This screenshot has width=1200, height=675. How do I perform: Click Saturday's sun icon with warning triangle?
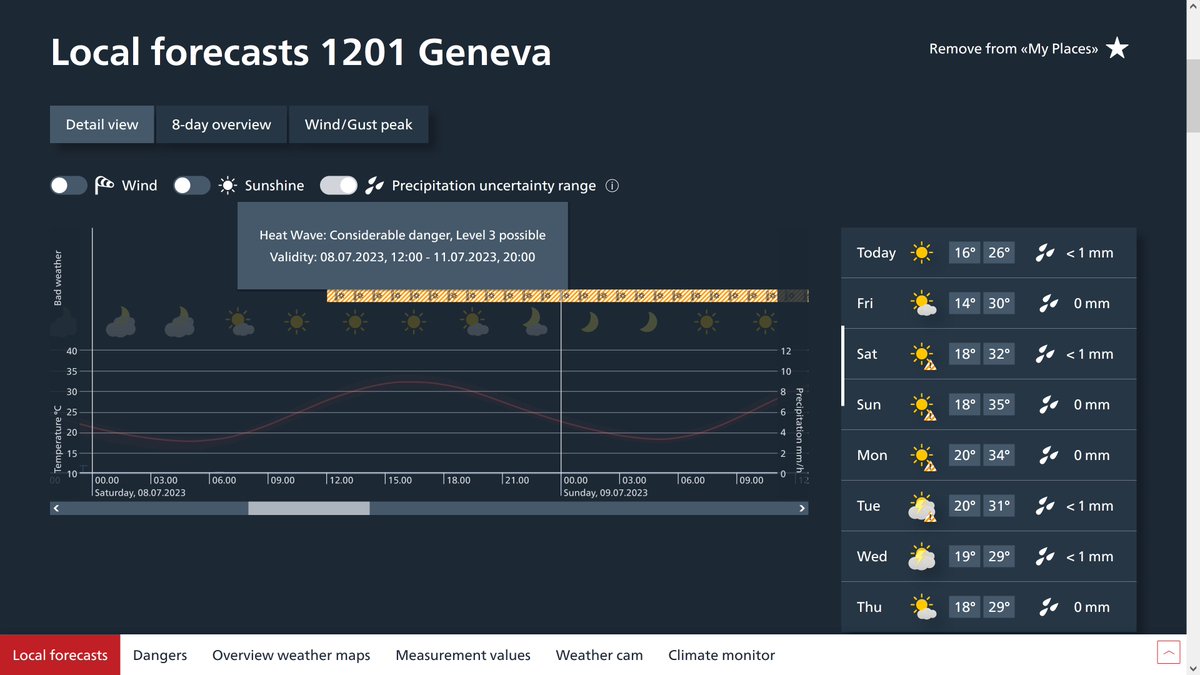pyautogui.click(x=923, y=354)
